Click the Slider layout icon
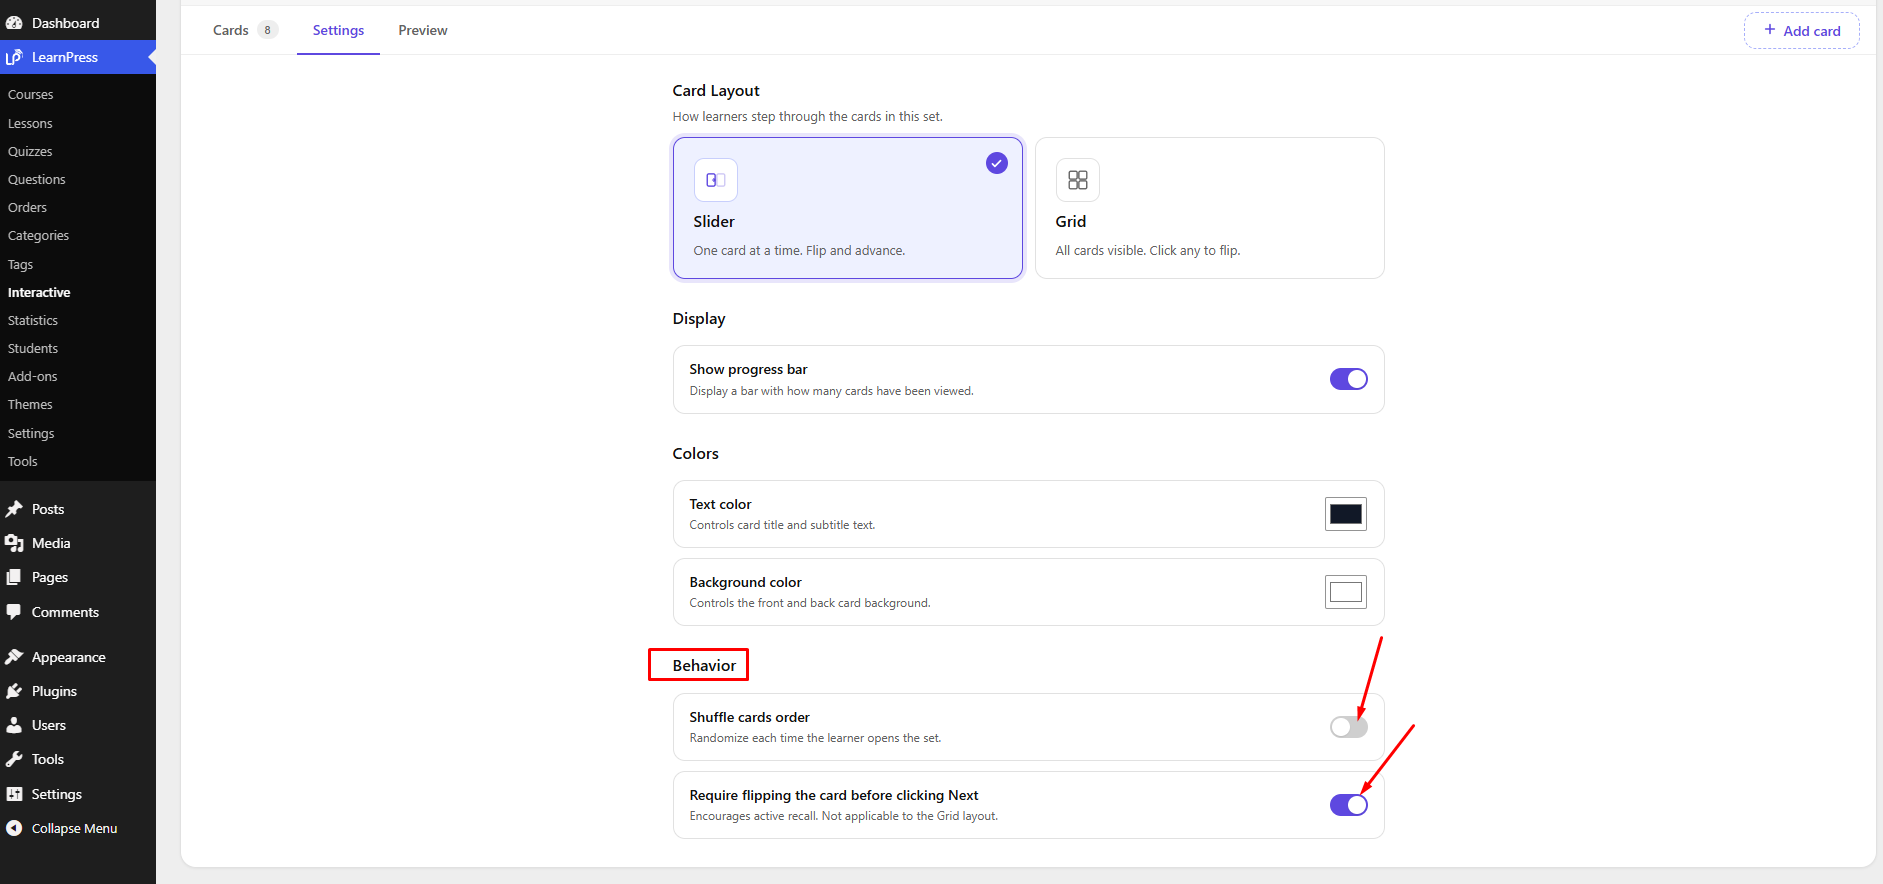1883x884 pixels. click(x=716, y=180)
